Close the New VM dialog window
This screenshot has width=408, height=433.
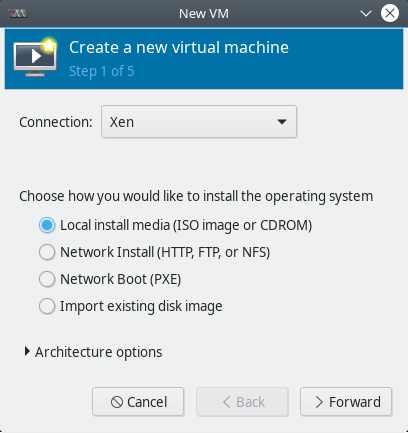tap(390, 14)
